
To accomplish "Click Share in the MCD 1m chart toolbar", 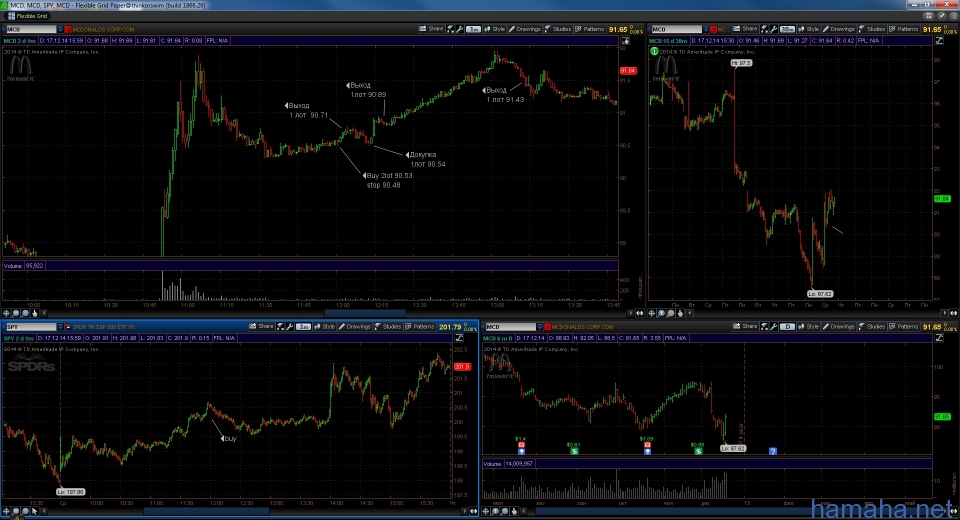I will click(432, 29).
